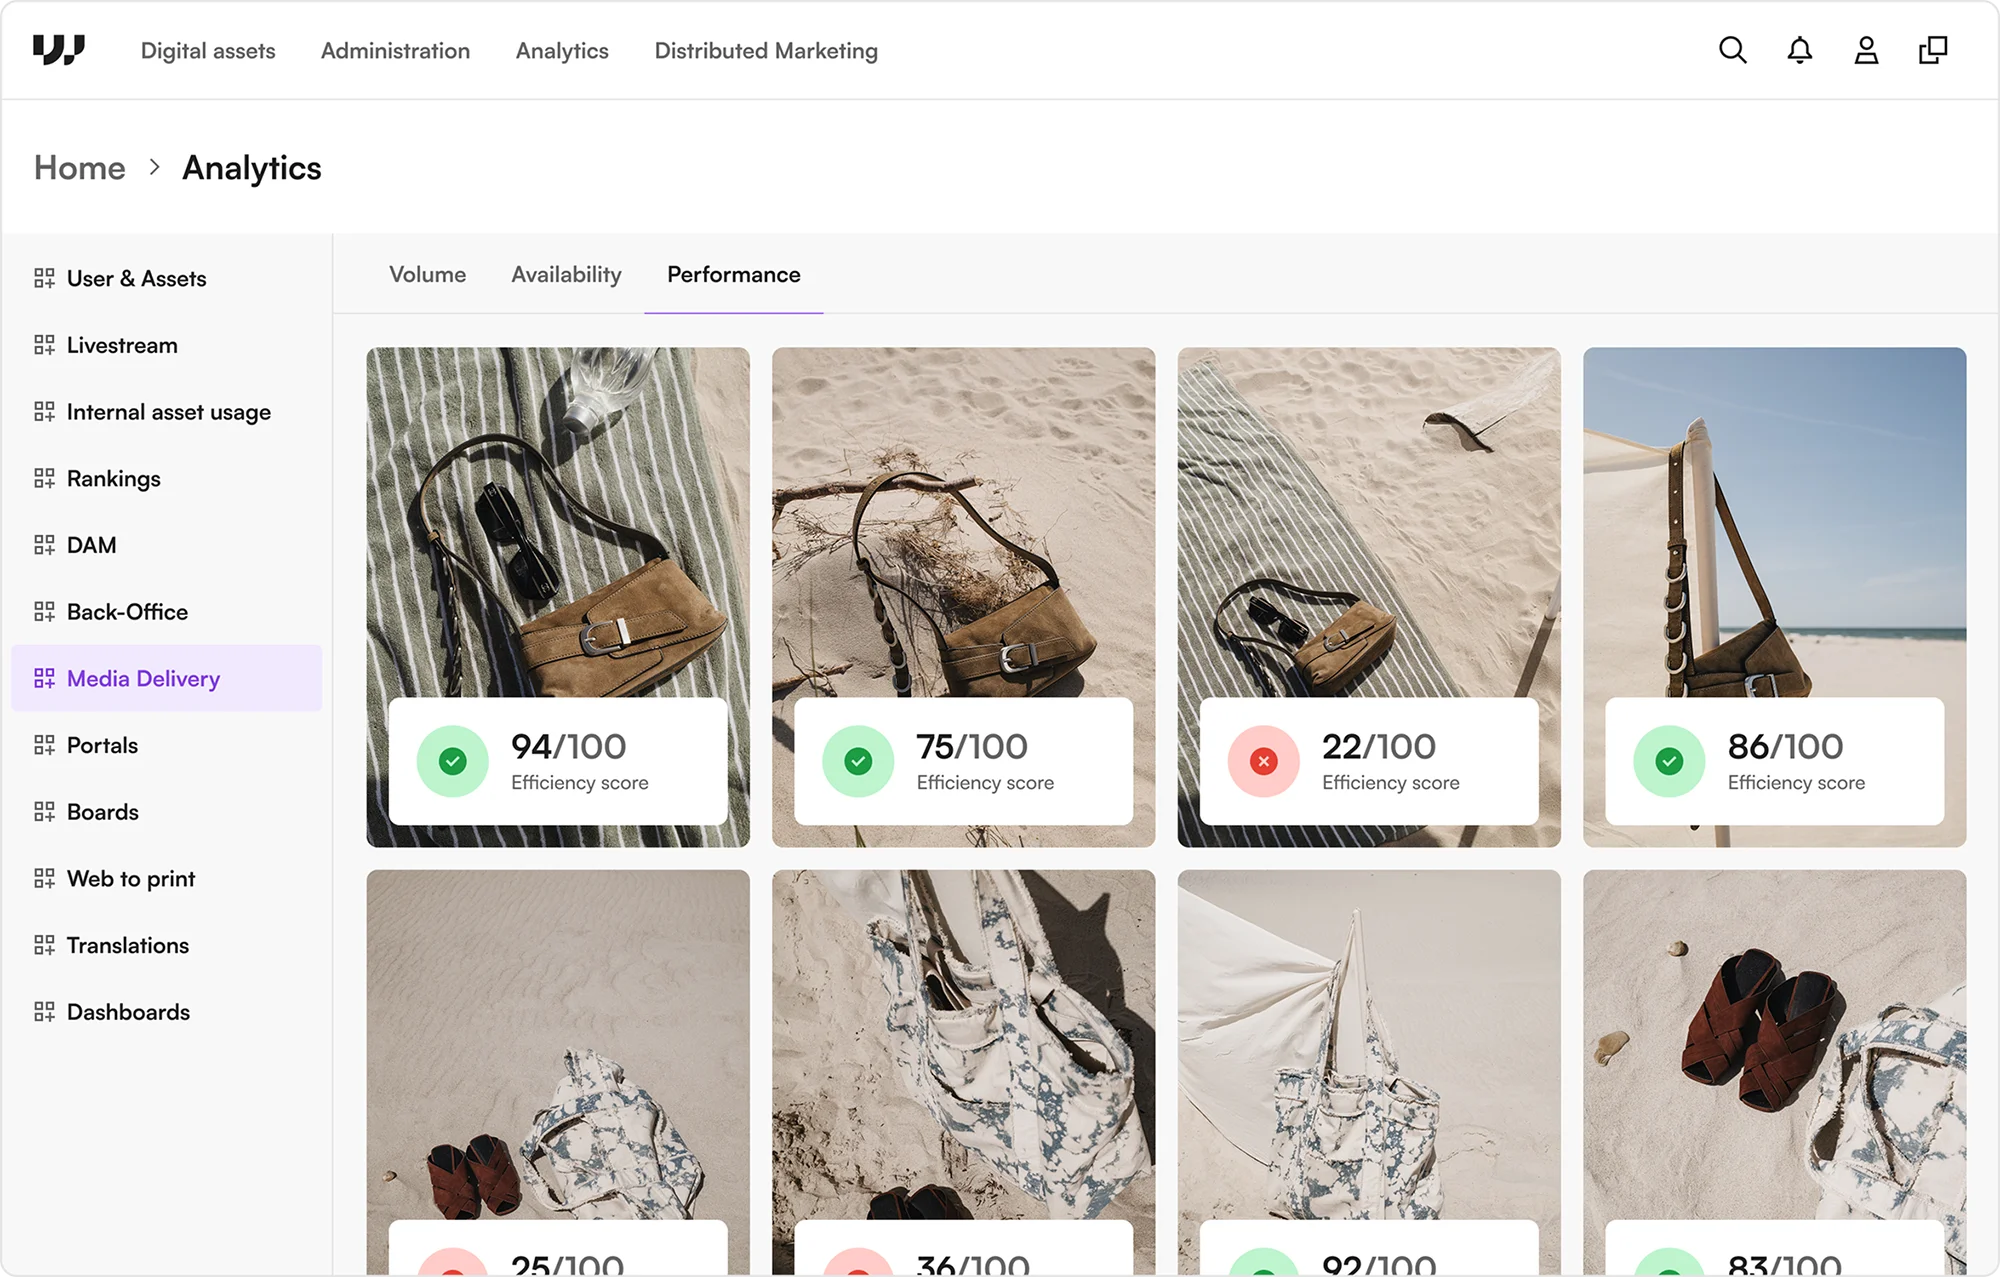Open the Distributed Marketing menu
The image size is (2000, 1277).
click(x=766, y=51)
